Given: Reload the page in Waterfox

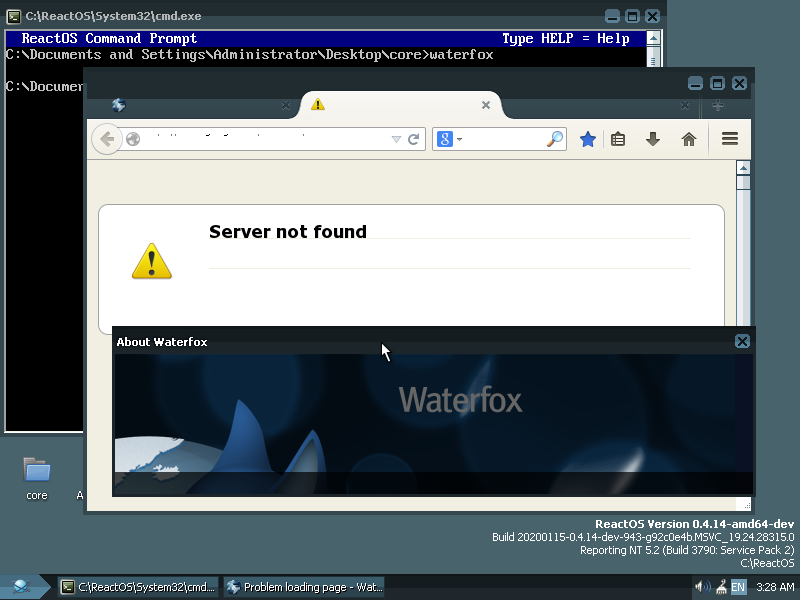Looking at the screenshot, I should [x=414, y=139].
